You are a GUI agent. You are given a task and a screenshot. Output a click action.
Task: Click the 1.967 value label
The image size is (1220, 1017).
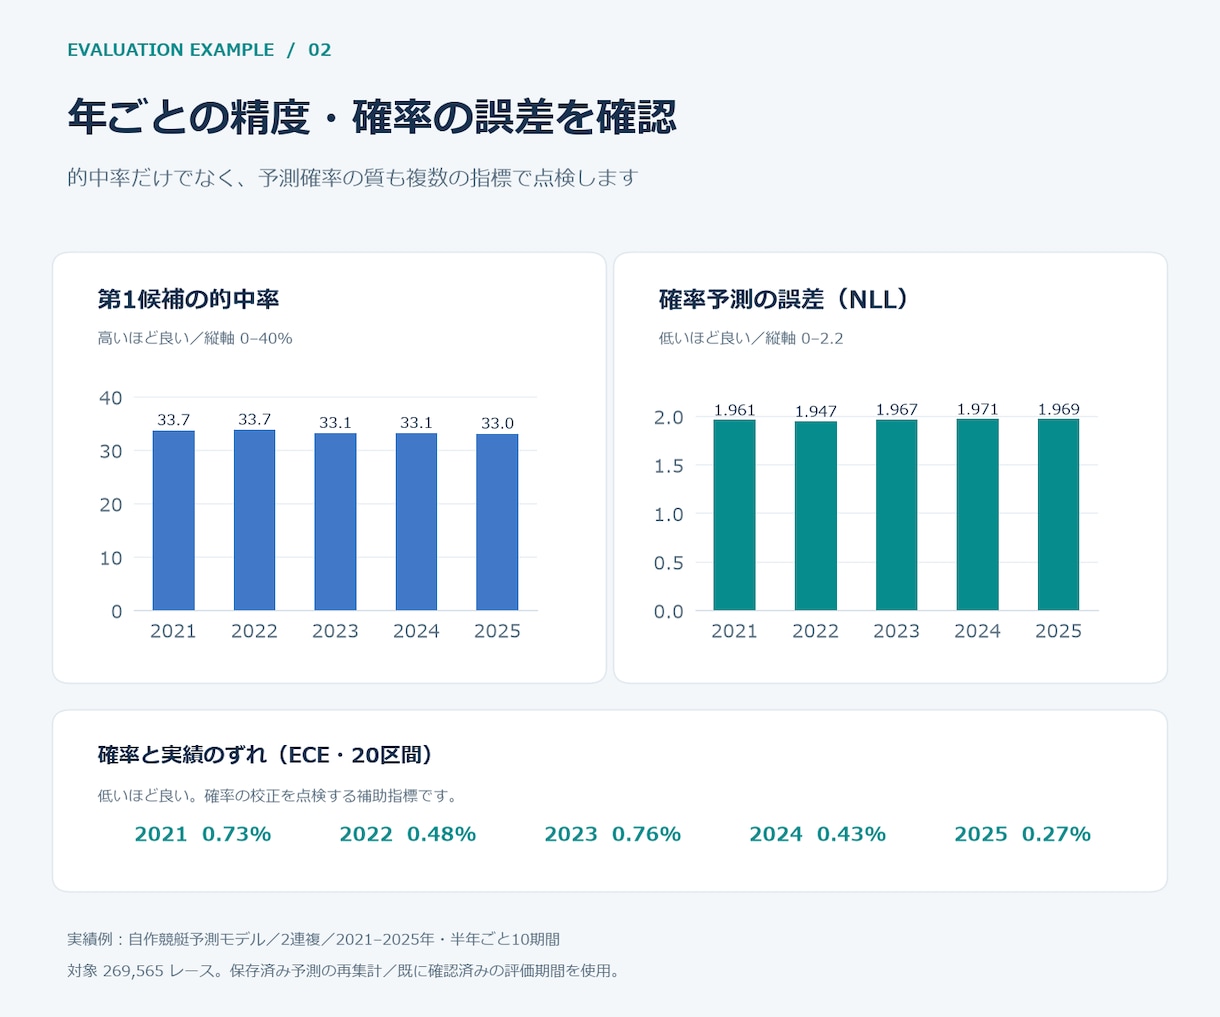click(x=896, y=409)
